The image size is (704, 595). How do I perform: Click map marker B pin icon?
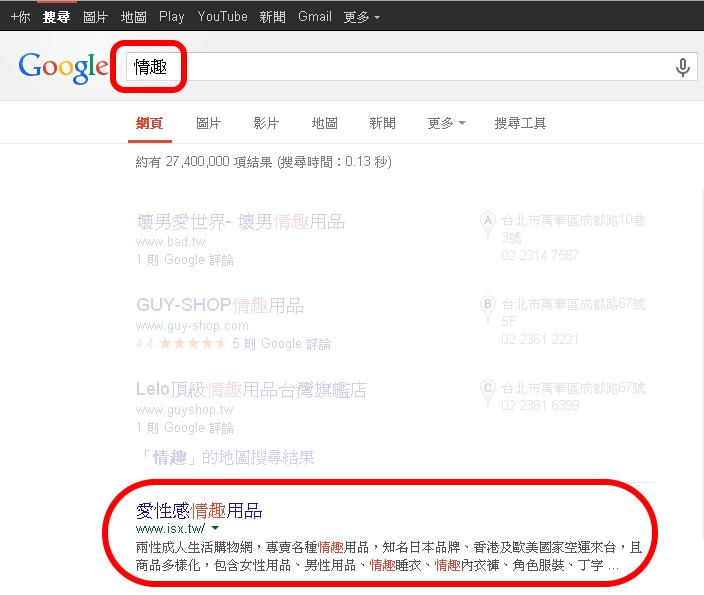point(488,309)
